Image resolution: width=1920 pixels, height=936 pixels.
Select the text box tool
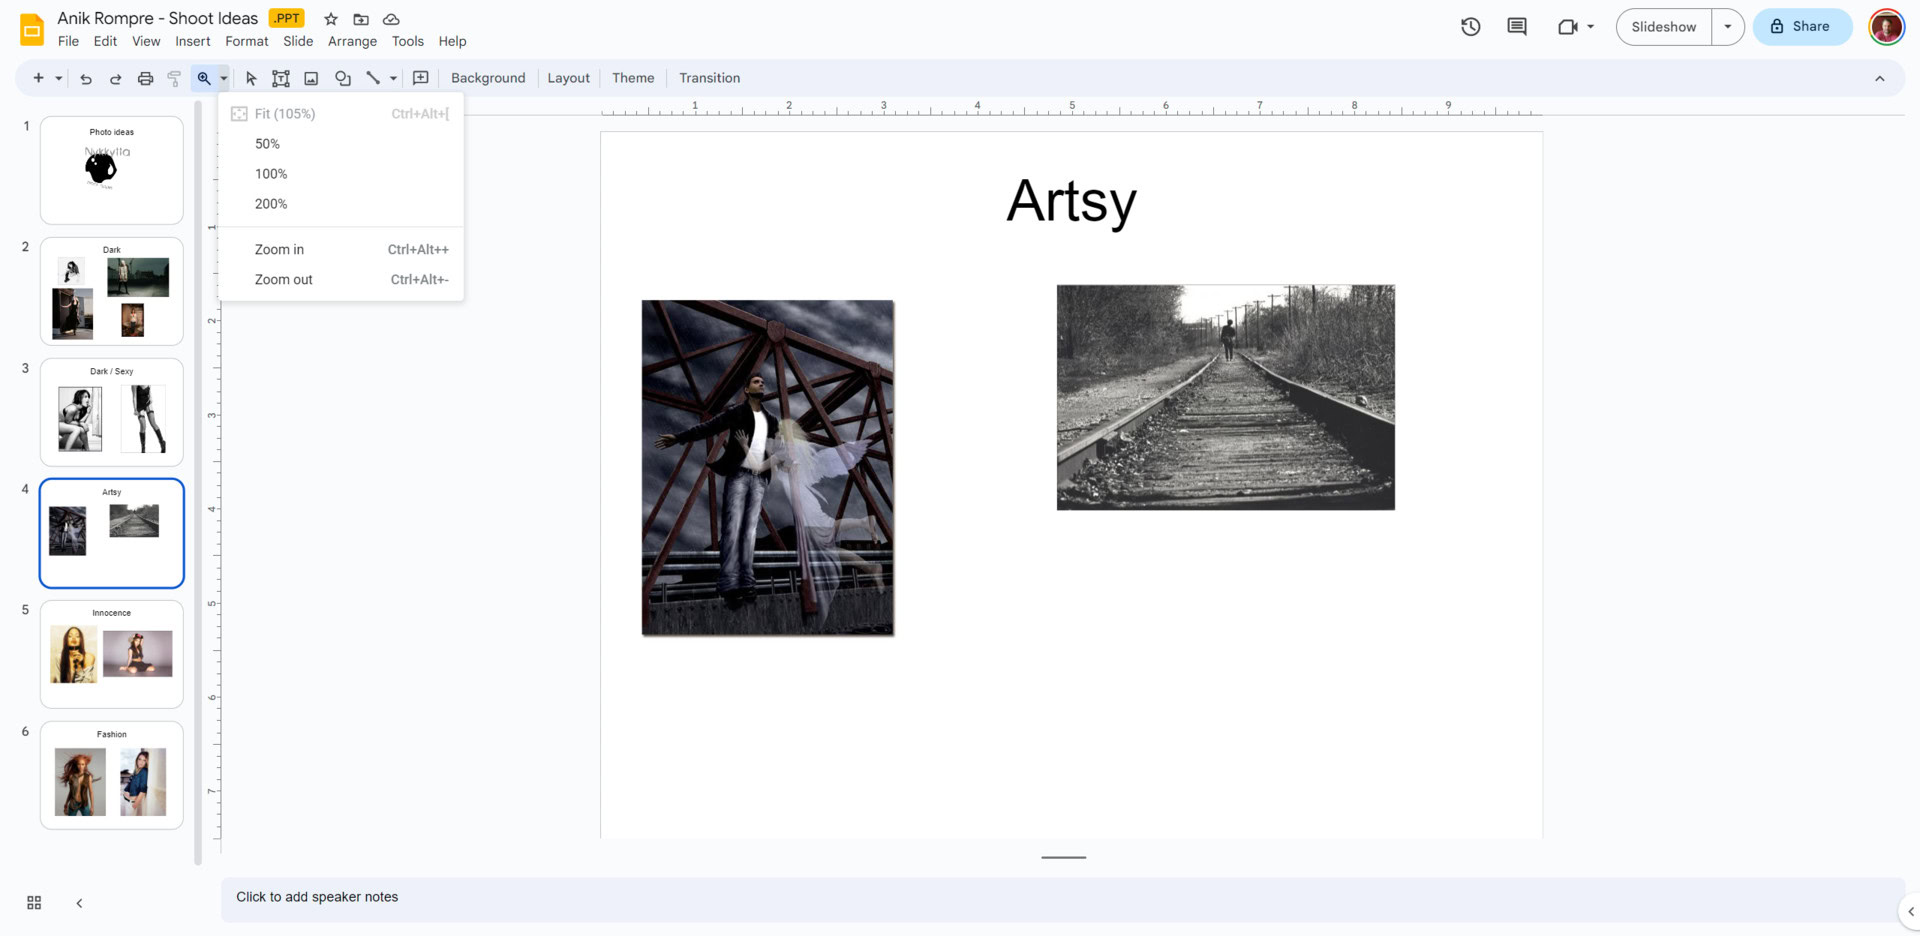(281, 78)
